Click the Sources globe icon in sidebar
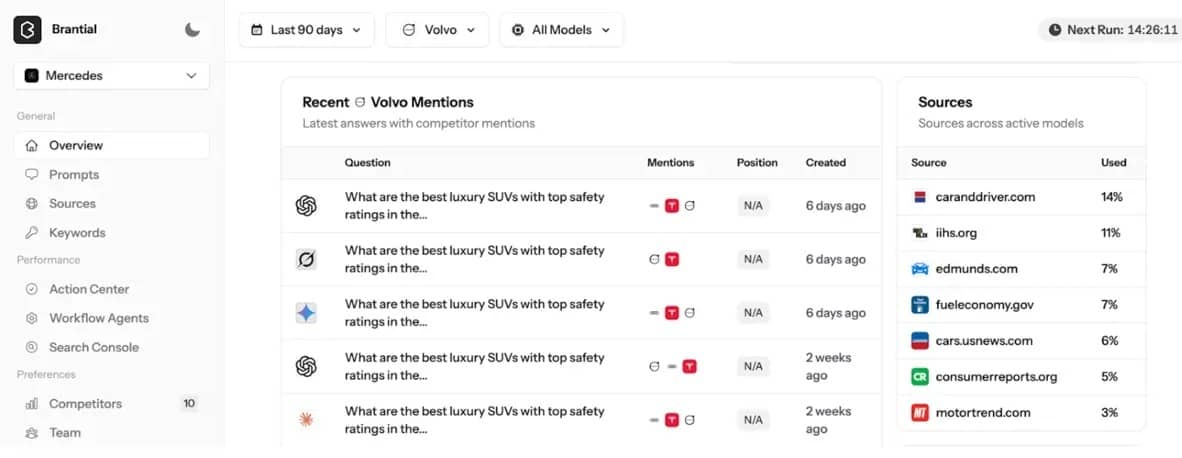This screenshot has width=1182, height=458. (x=32, y=203)
